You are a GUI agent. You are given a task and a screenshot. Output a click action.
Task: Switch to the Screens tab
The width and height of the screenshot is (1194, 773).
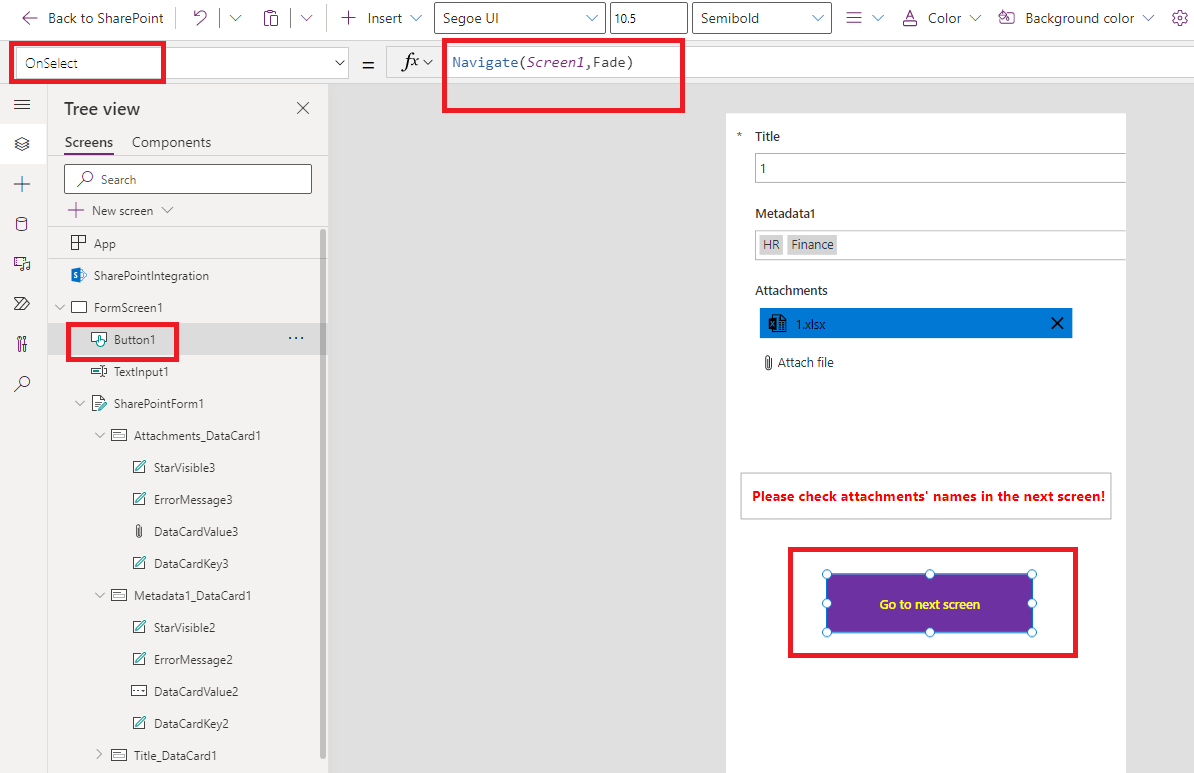pos(88,141)
